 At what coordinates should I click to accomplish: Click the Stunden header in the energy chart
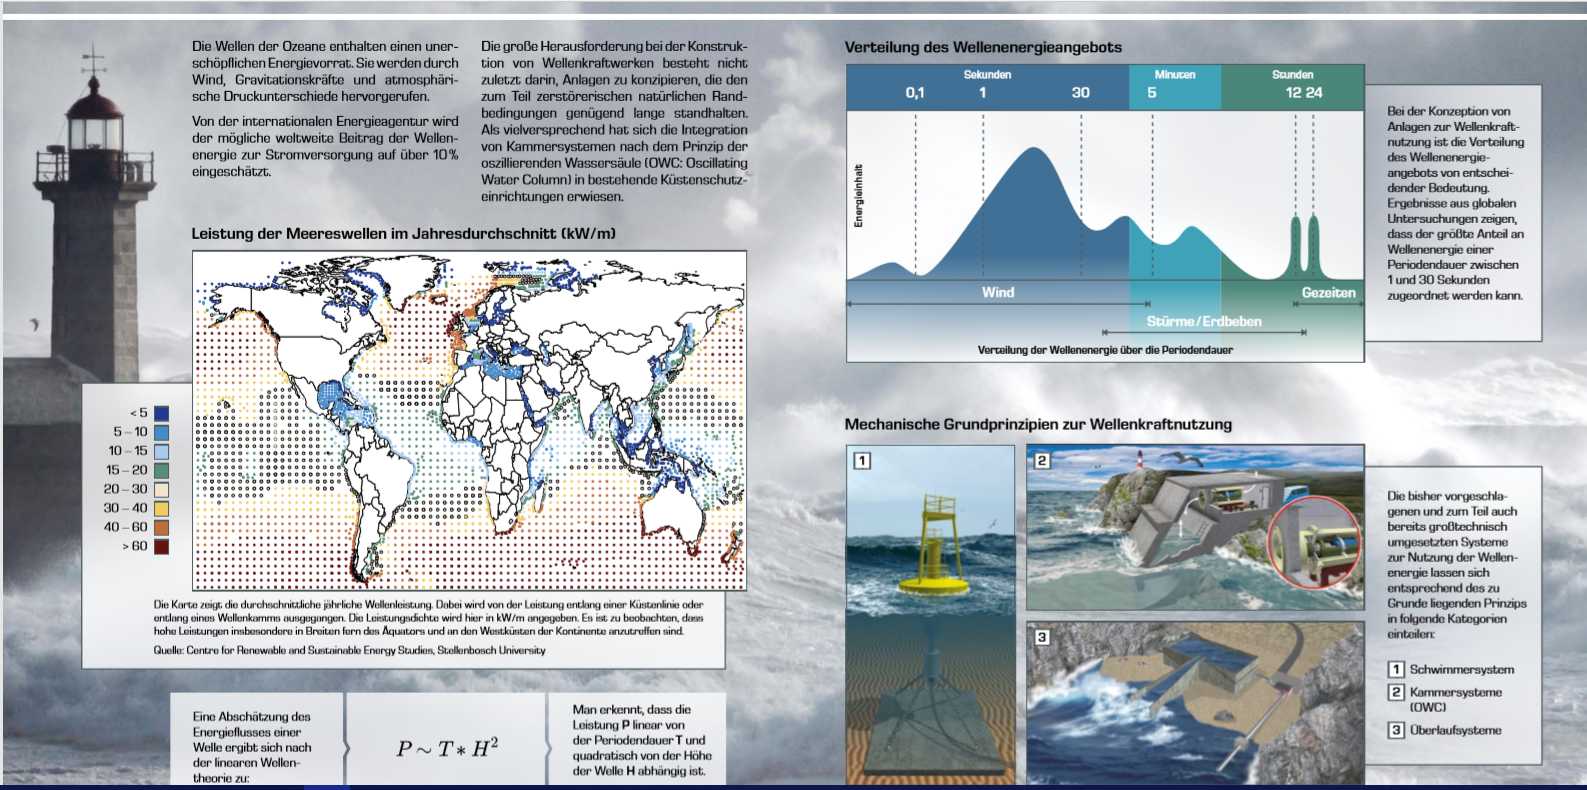pos(1292,75)
